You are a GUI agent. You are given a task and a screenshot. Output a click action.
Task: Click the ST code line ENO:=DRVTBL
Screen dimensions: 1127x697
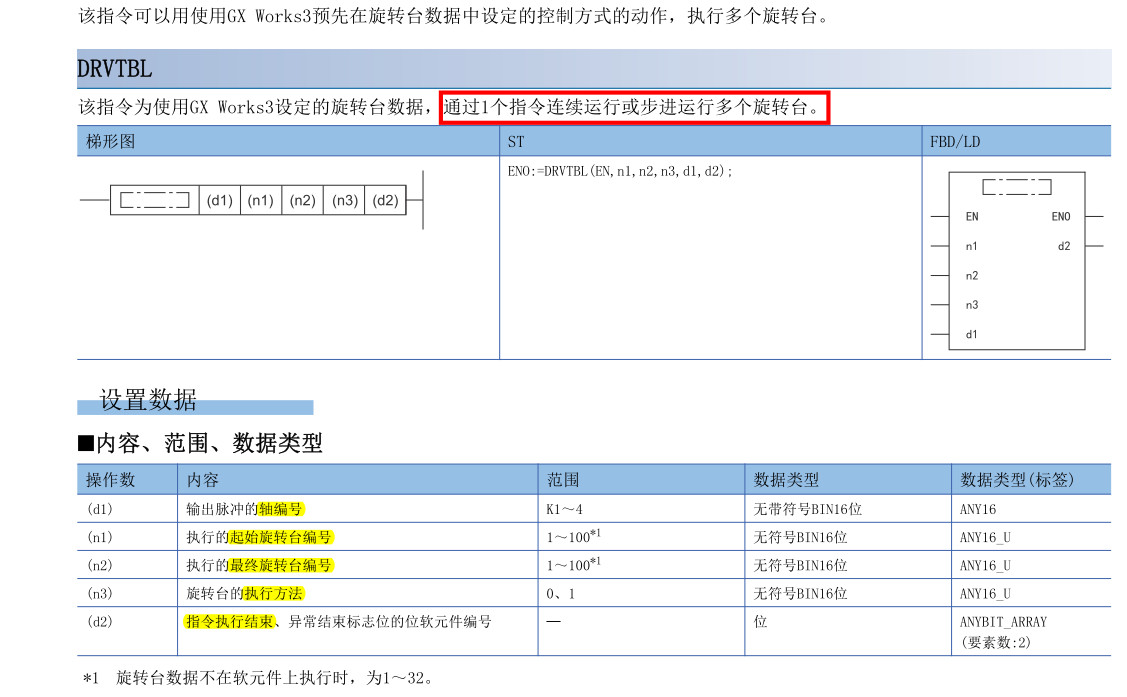[620, 171]
